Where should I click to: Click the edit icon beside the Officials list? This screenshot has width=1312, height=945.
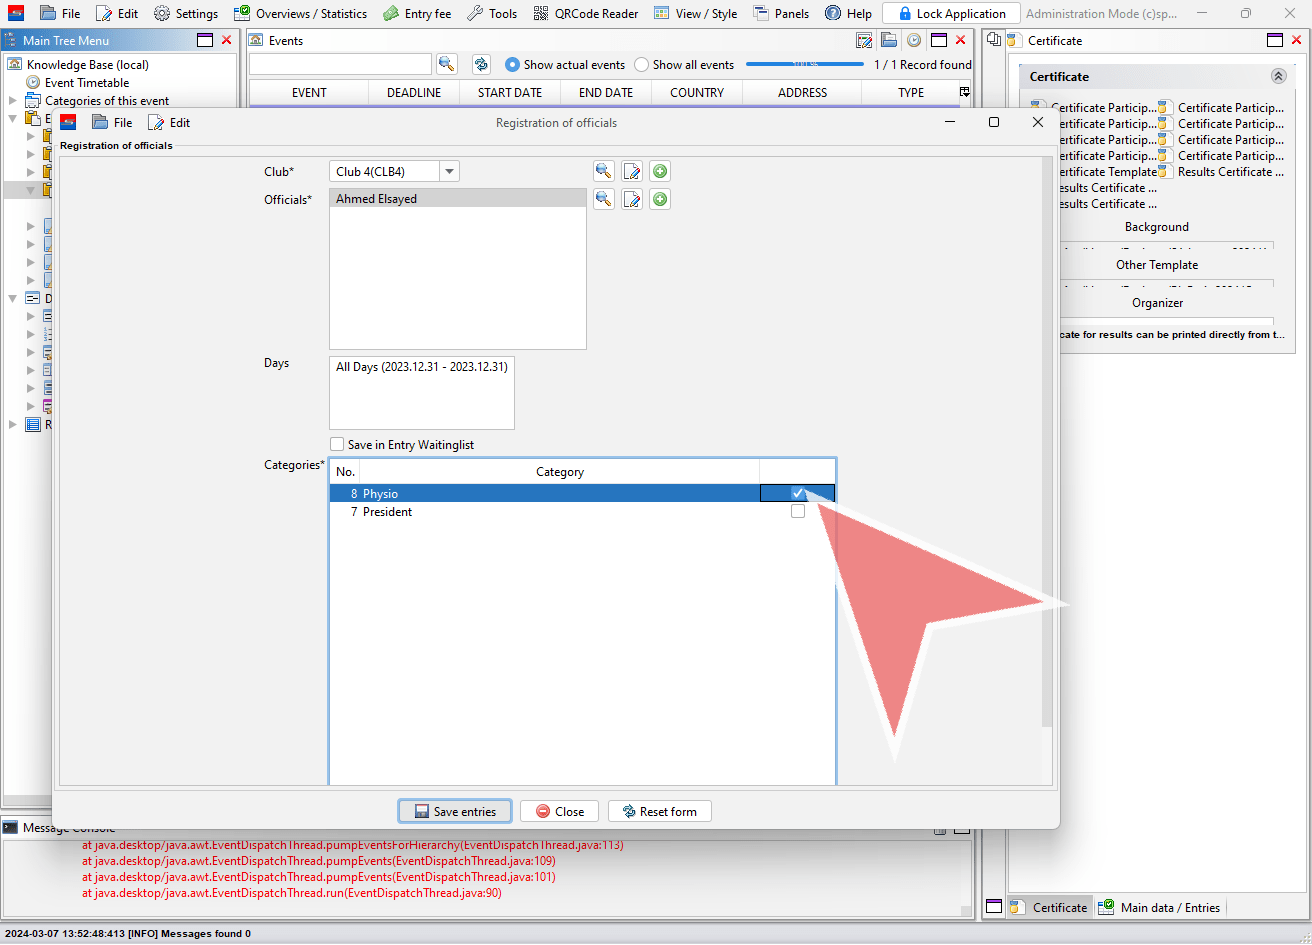click(x=632, y=199)
